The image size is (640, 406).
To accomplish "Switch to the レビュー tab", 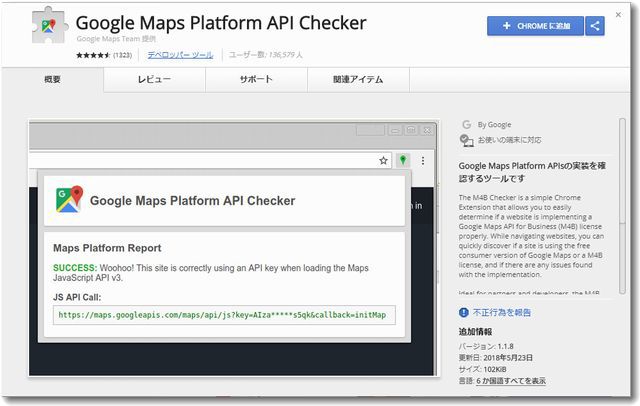I will [x=154, y=80].
